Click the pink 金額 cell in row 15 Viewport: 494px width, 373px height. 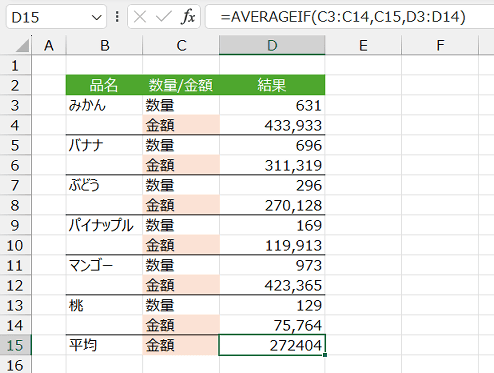tap(181, 345)
